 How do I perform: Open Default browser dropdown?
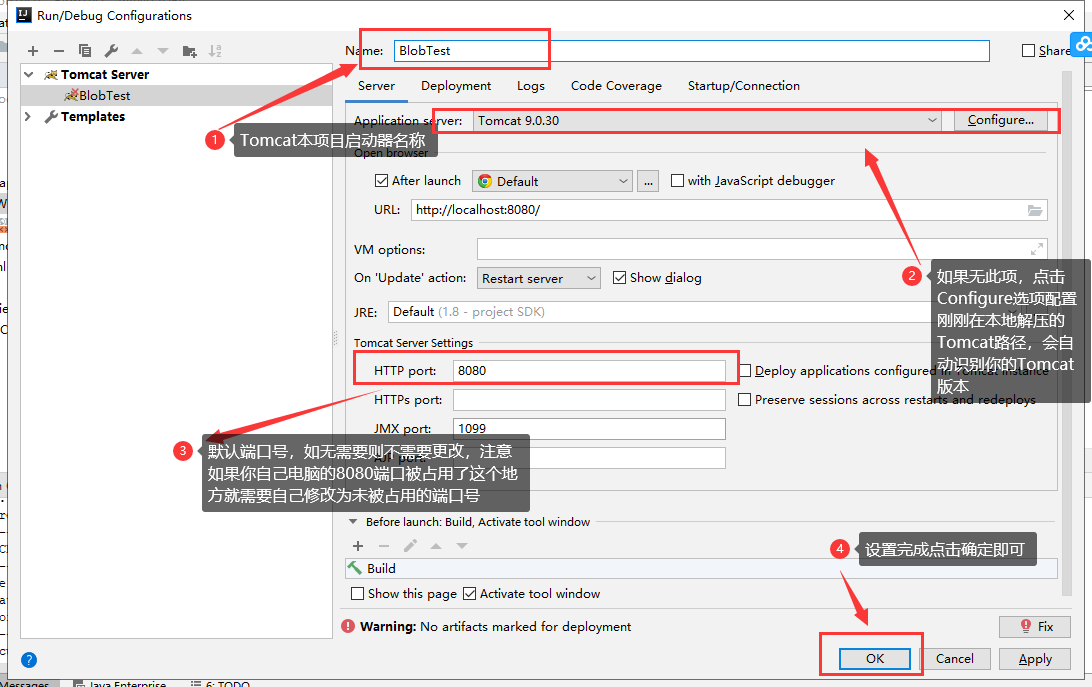552,181
